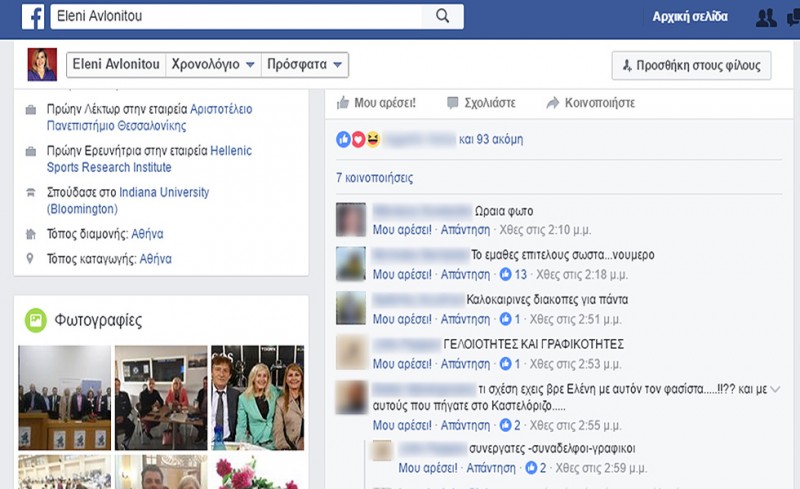Open comment options chevron on Καστελόριζο comment
This screenshot has height=489, width=800.
775,389
